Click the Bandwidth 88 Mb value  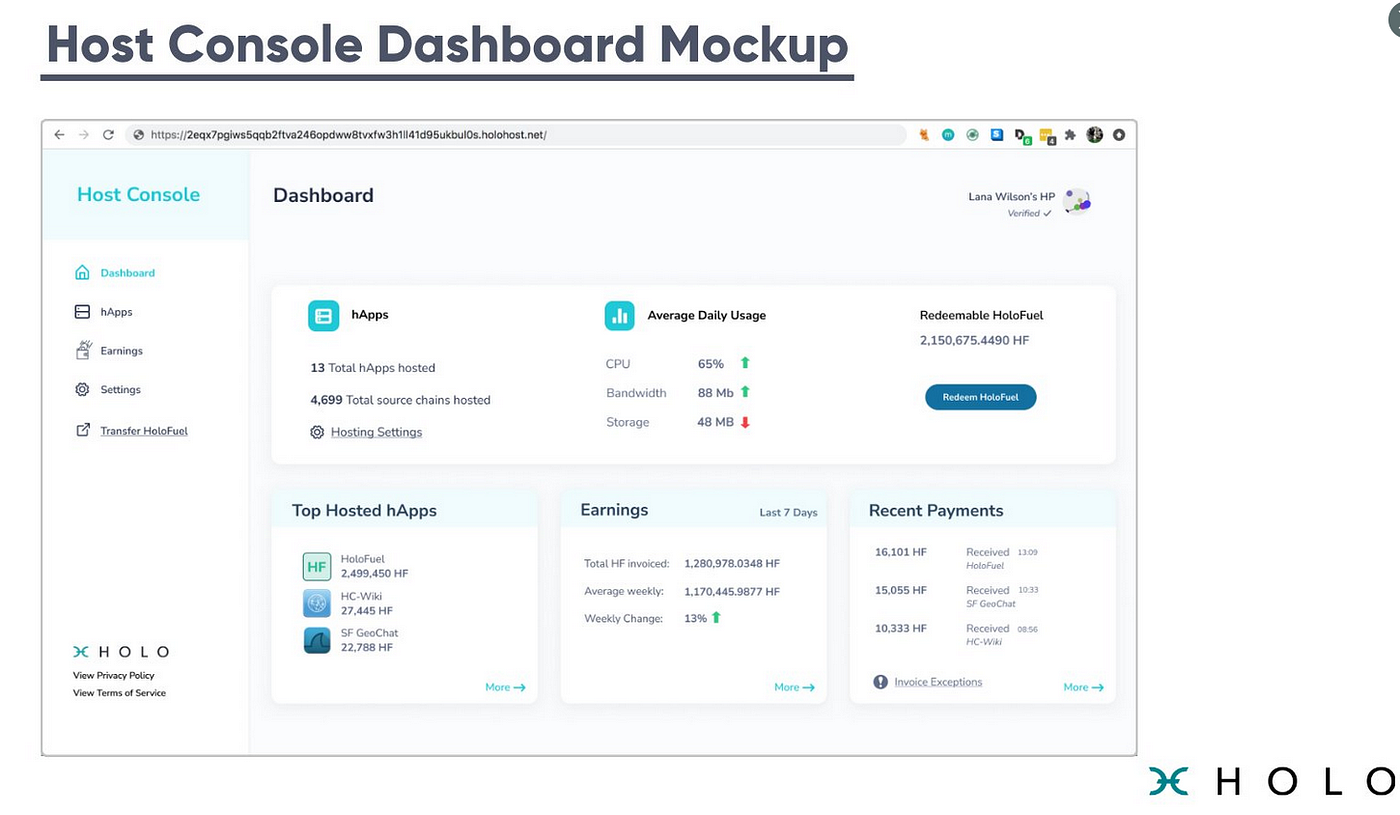pyautogui.click(x=716, y=393)
